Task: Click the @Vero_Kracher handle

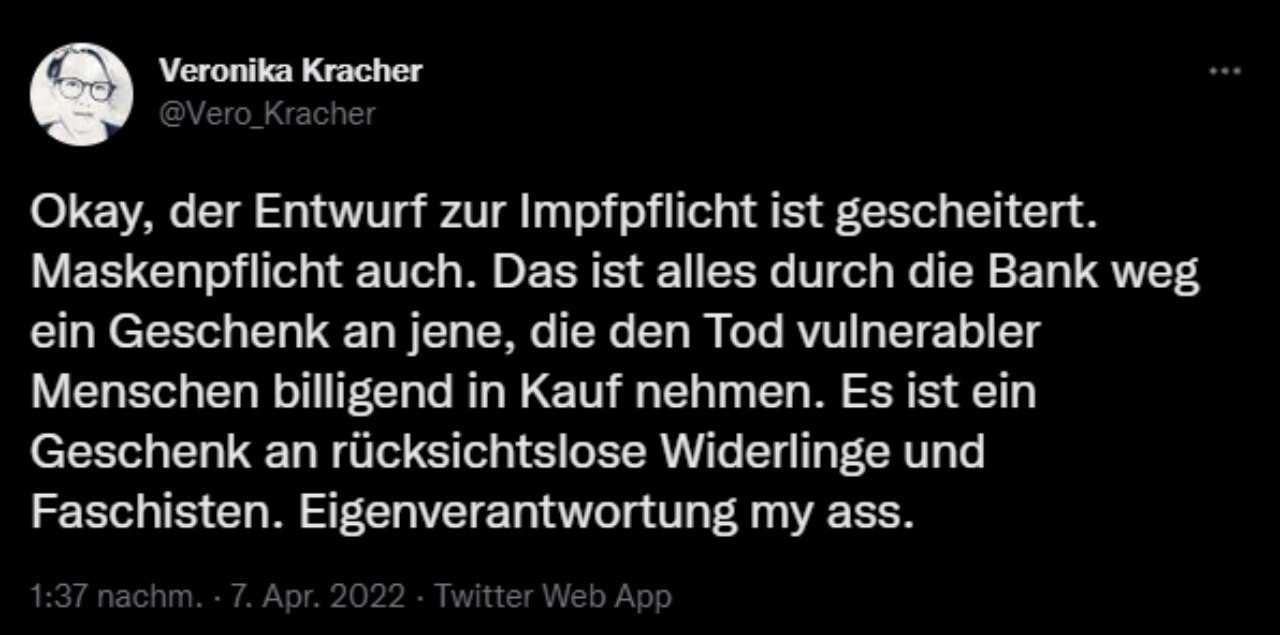Action: pos(266,114)
